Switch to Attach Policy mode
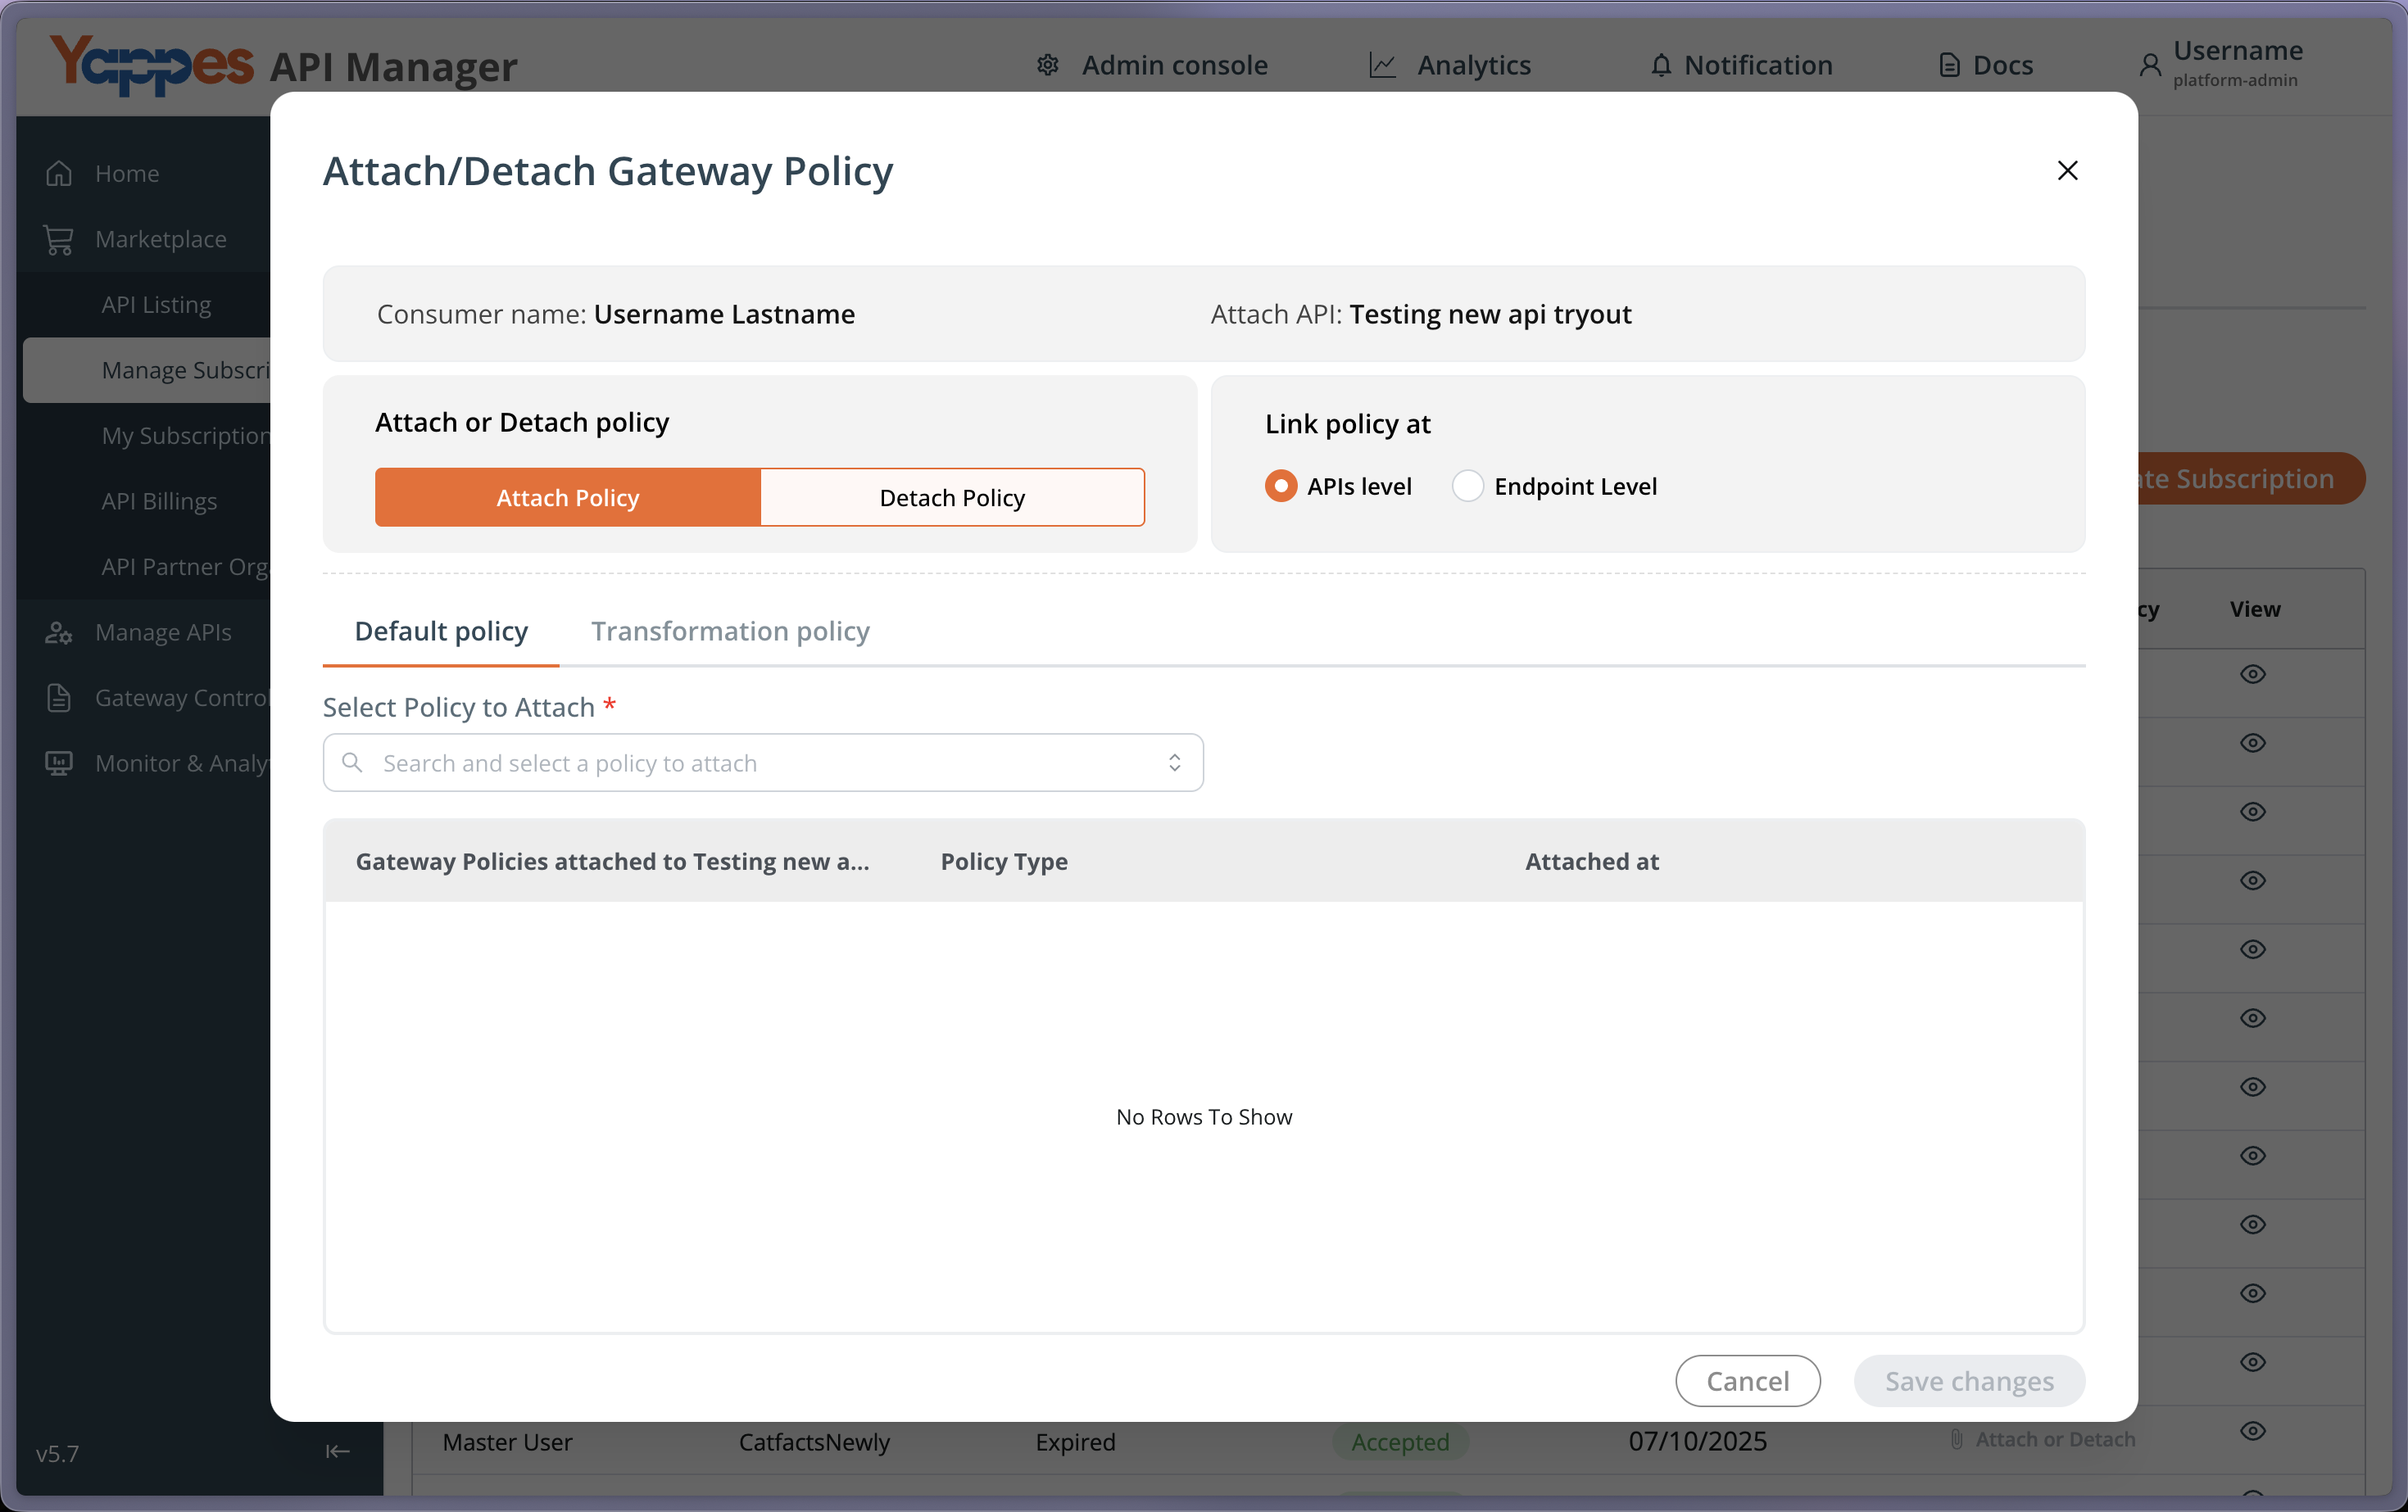This screenshot has width=2408, height=1512. coord(568,497)
